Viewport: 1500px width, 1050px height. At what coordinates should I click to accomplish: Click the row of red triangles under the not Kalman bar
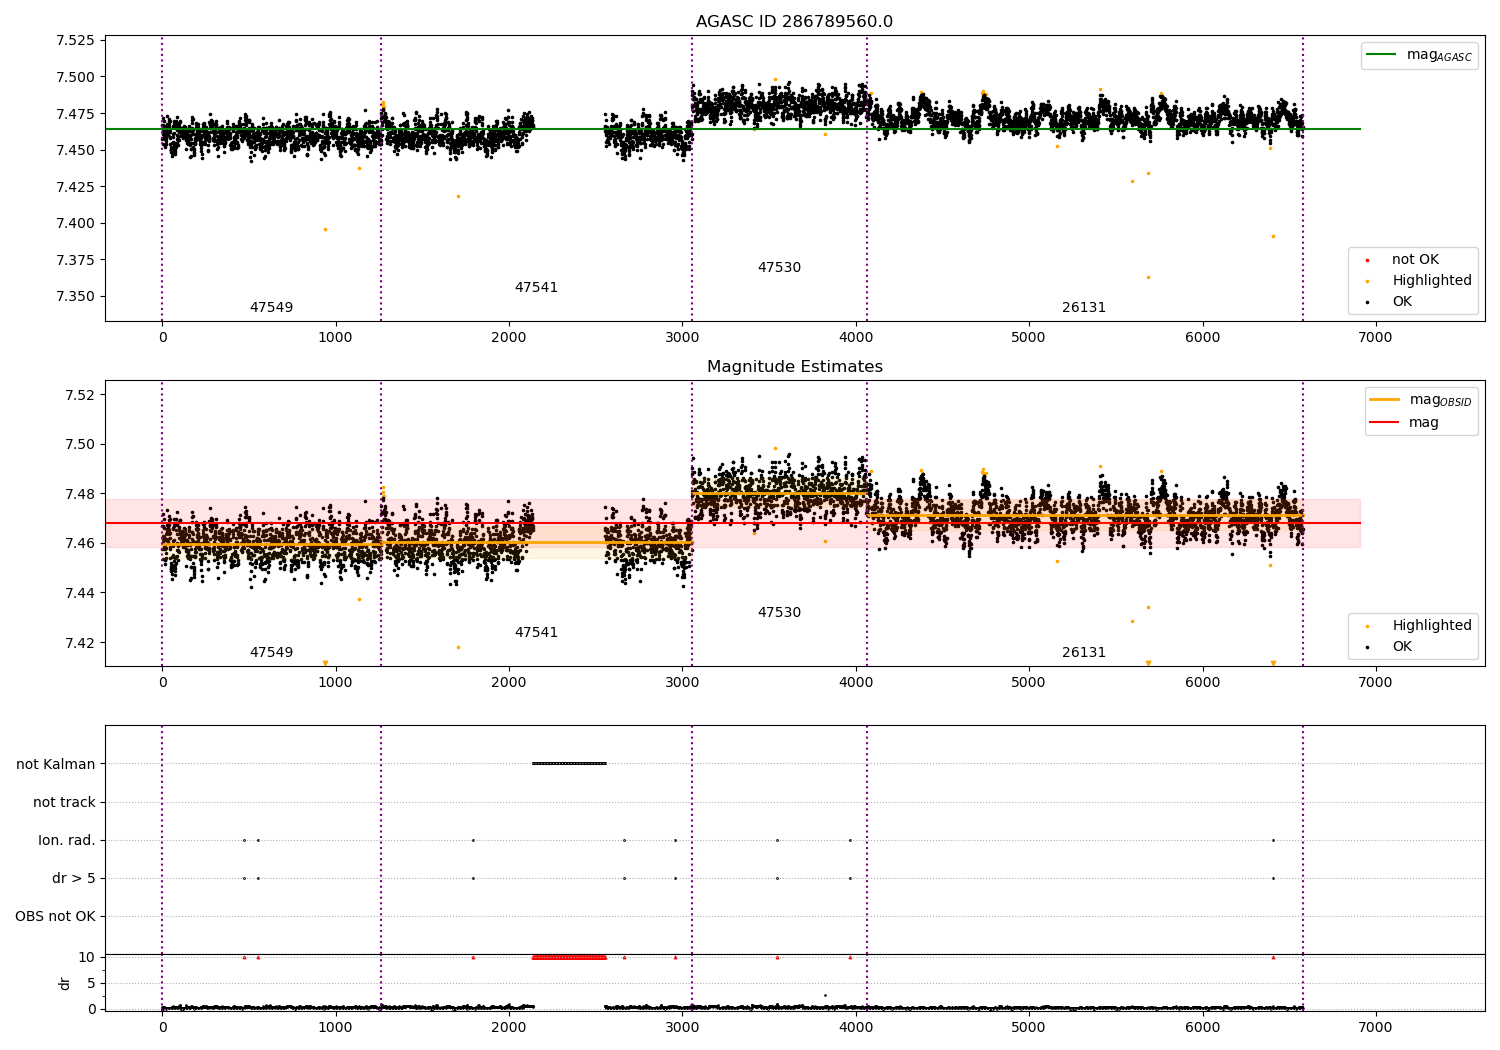pos(569,957)
